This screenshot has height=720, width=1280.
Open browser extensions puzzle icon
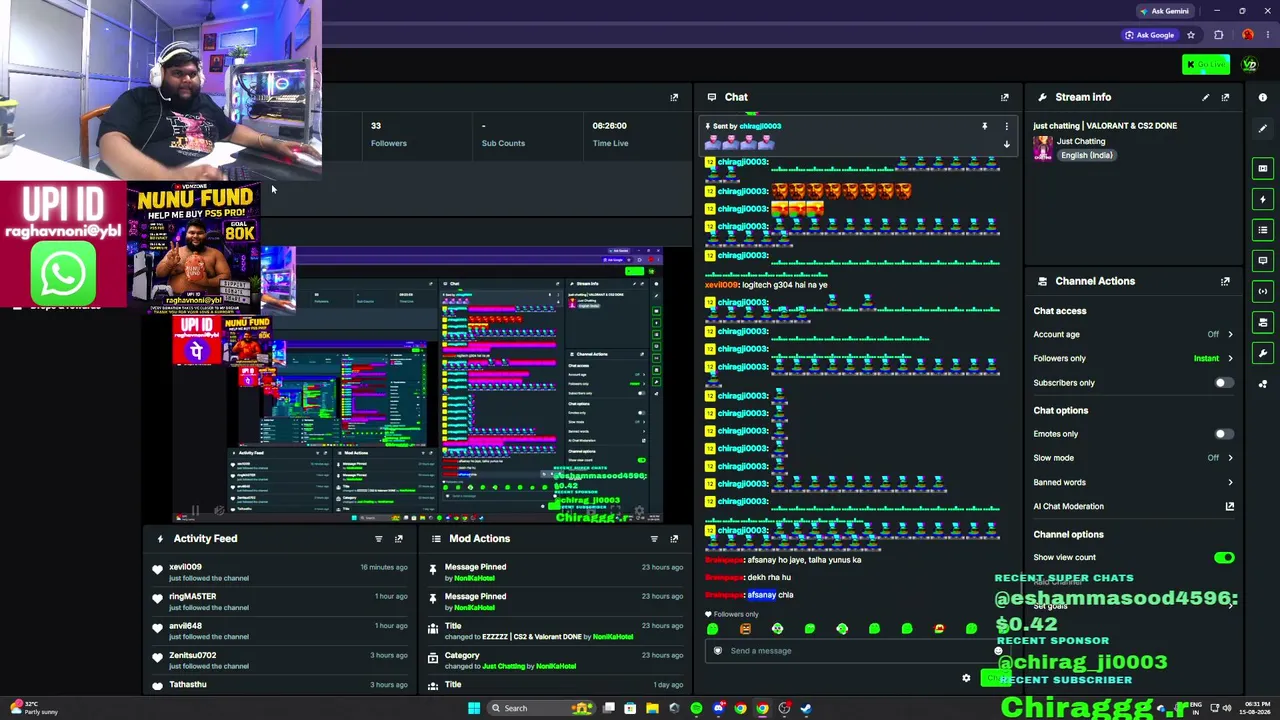(1219, 35)
